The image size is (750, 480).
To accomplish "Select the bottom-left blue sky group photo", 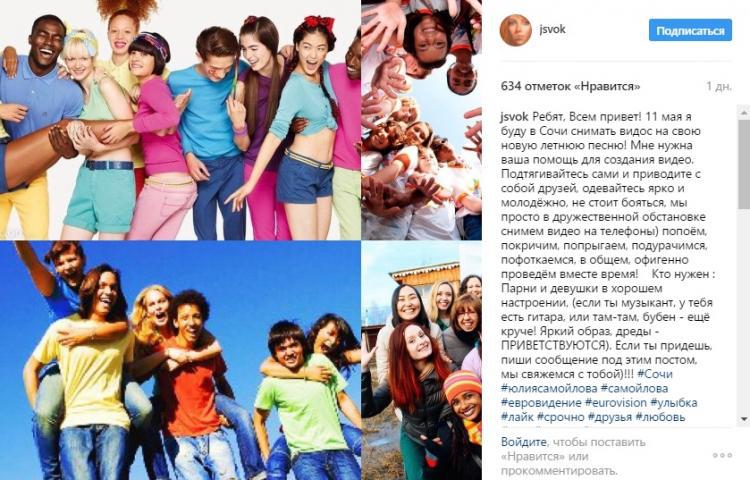I will point(180,360).
